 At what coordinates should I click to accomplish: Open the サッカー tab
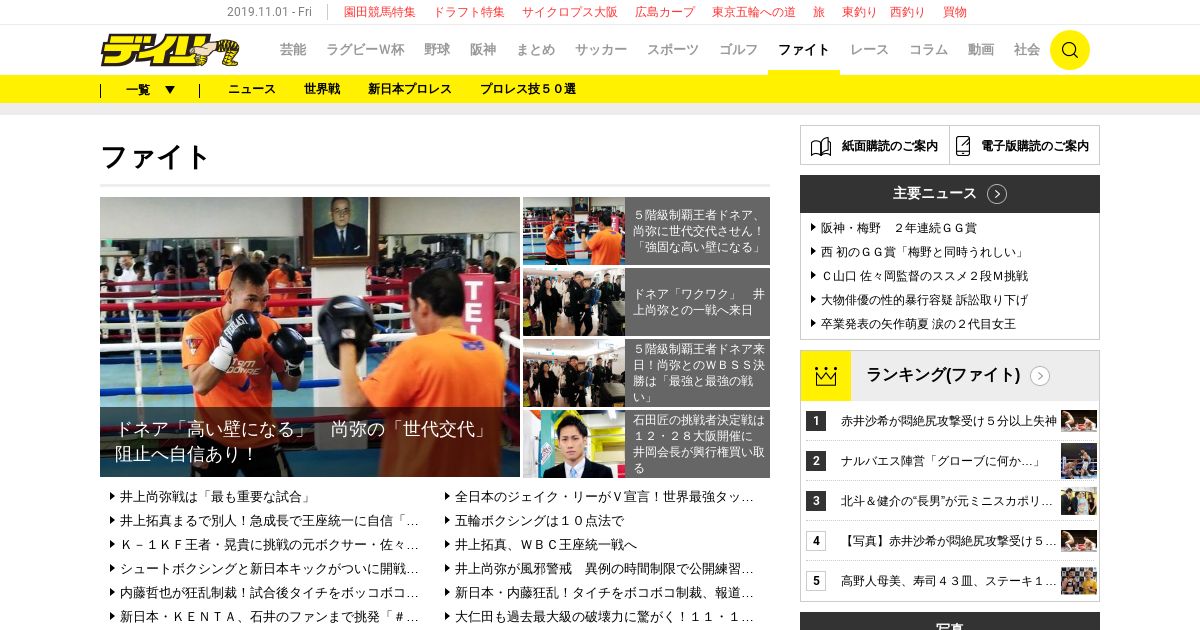coord(601,49)
